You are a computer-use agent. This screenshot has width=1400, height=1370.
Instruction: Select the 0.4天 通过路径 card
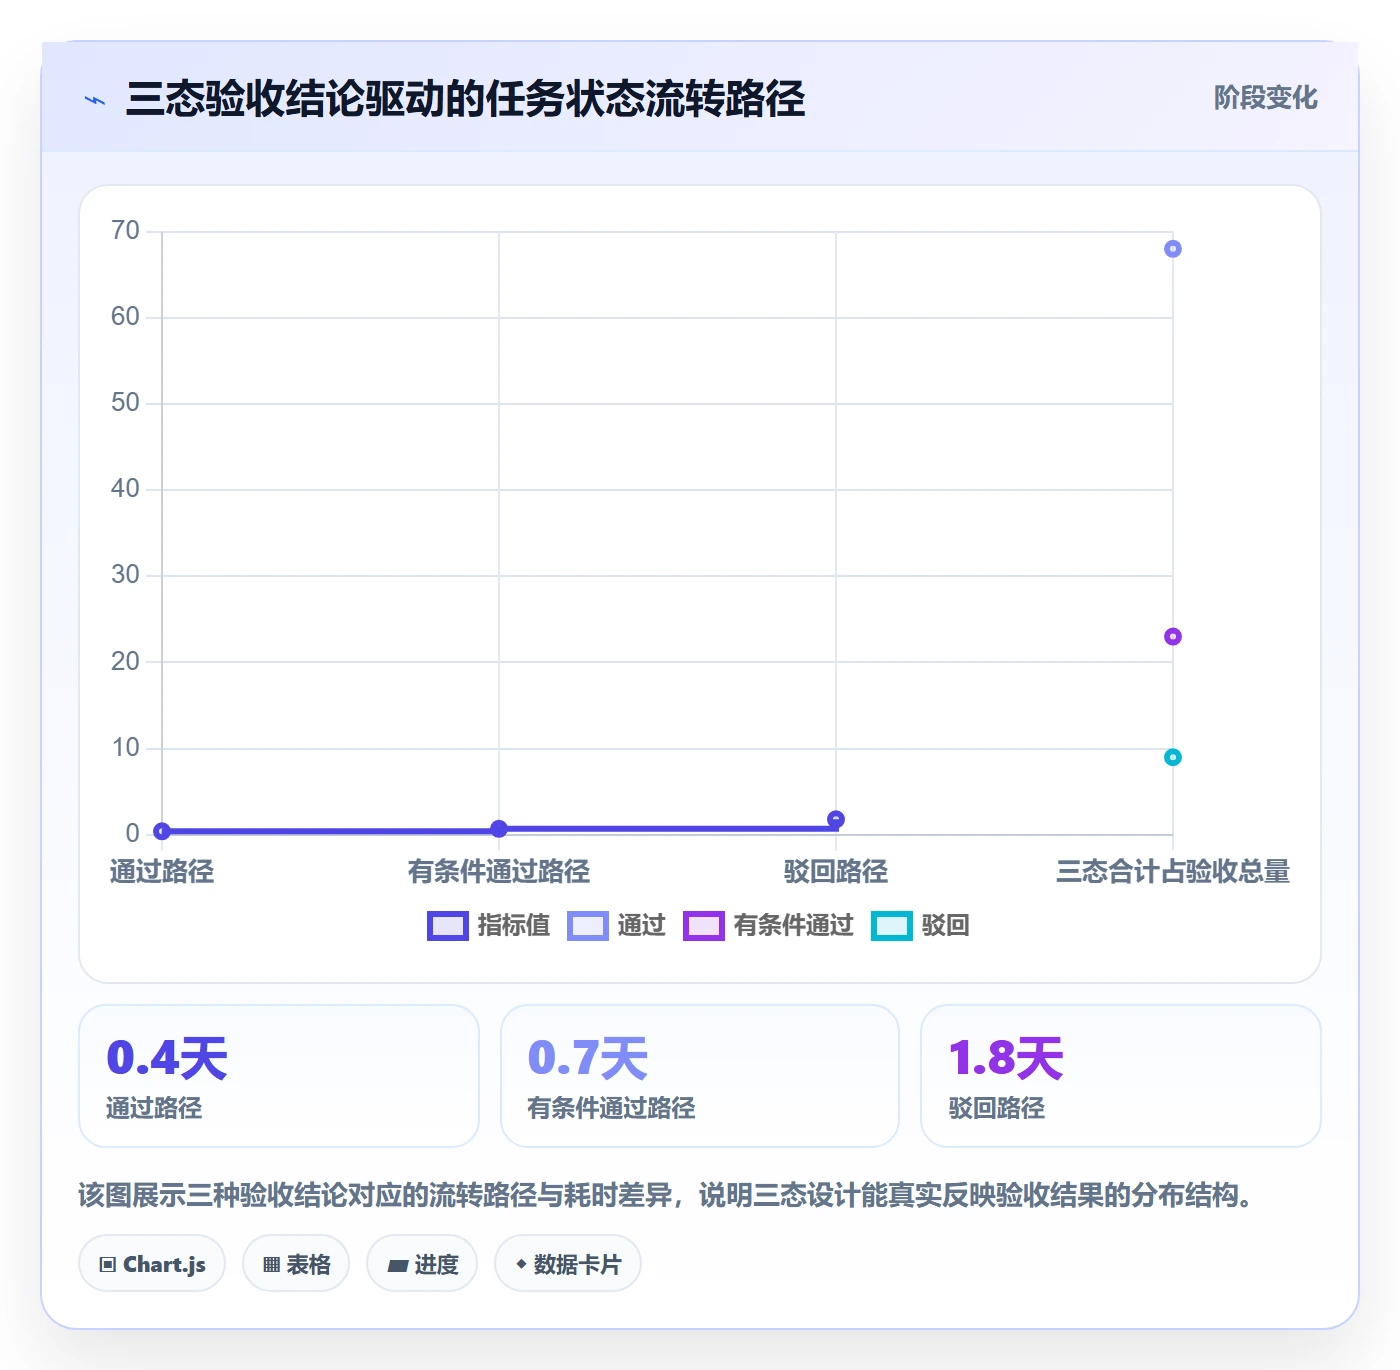coord(279,1076)
